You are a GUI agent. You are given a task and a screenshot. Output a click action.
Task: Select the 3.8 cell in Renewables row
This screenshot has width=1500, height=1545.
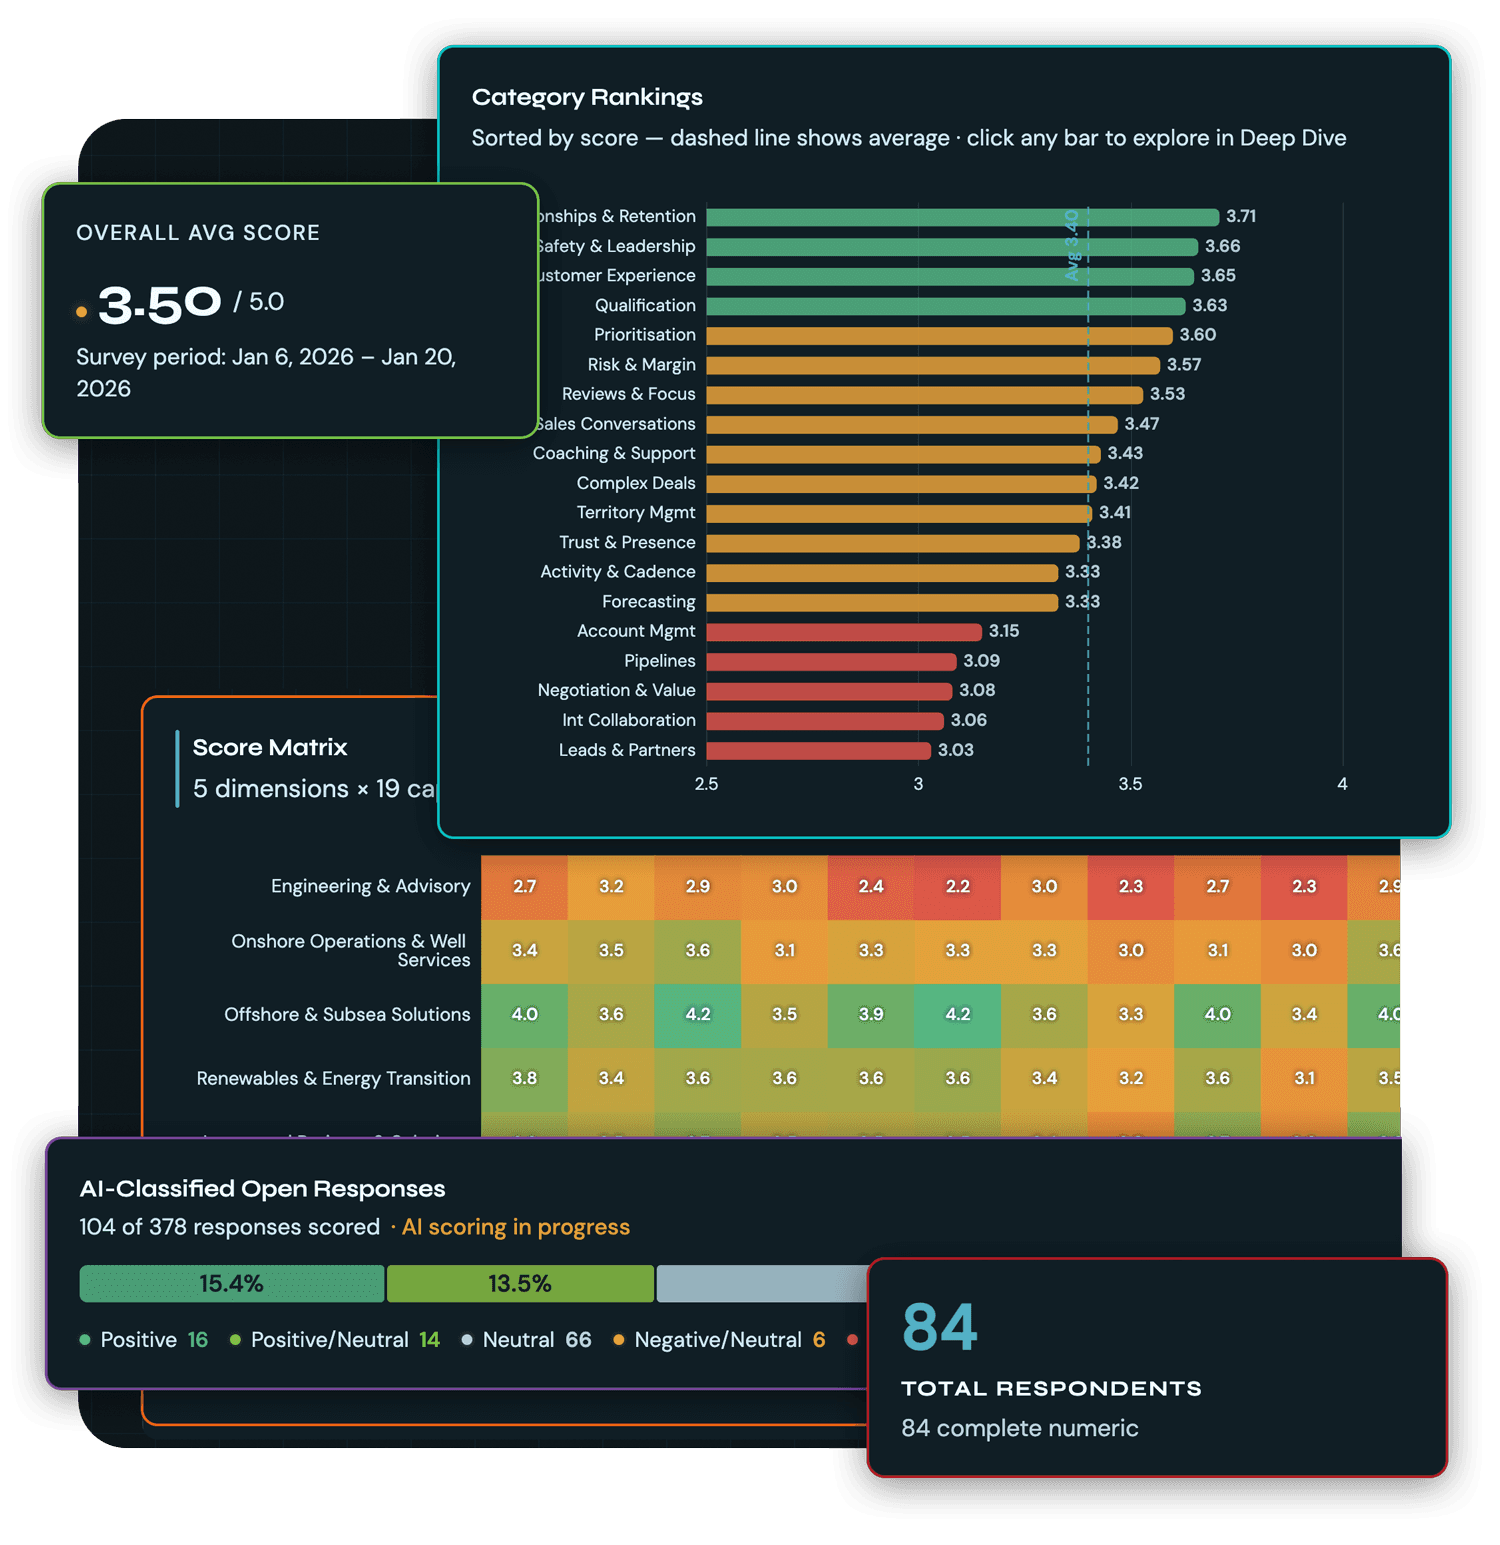[525, 1079]
